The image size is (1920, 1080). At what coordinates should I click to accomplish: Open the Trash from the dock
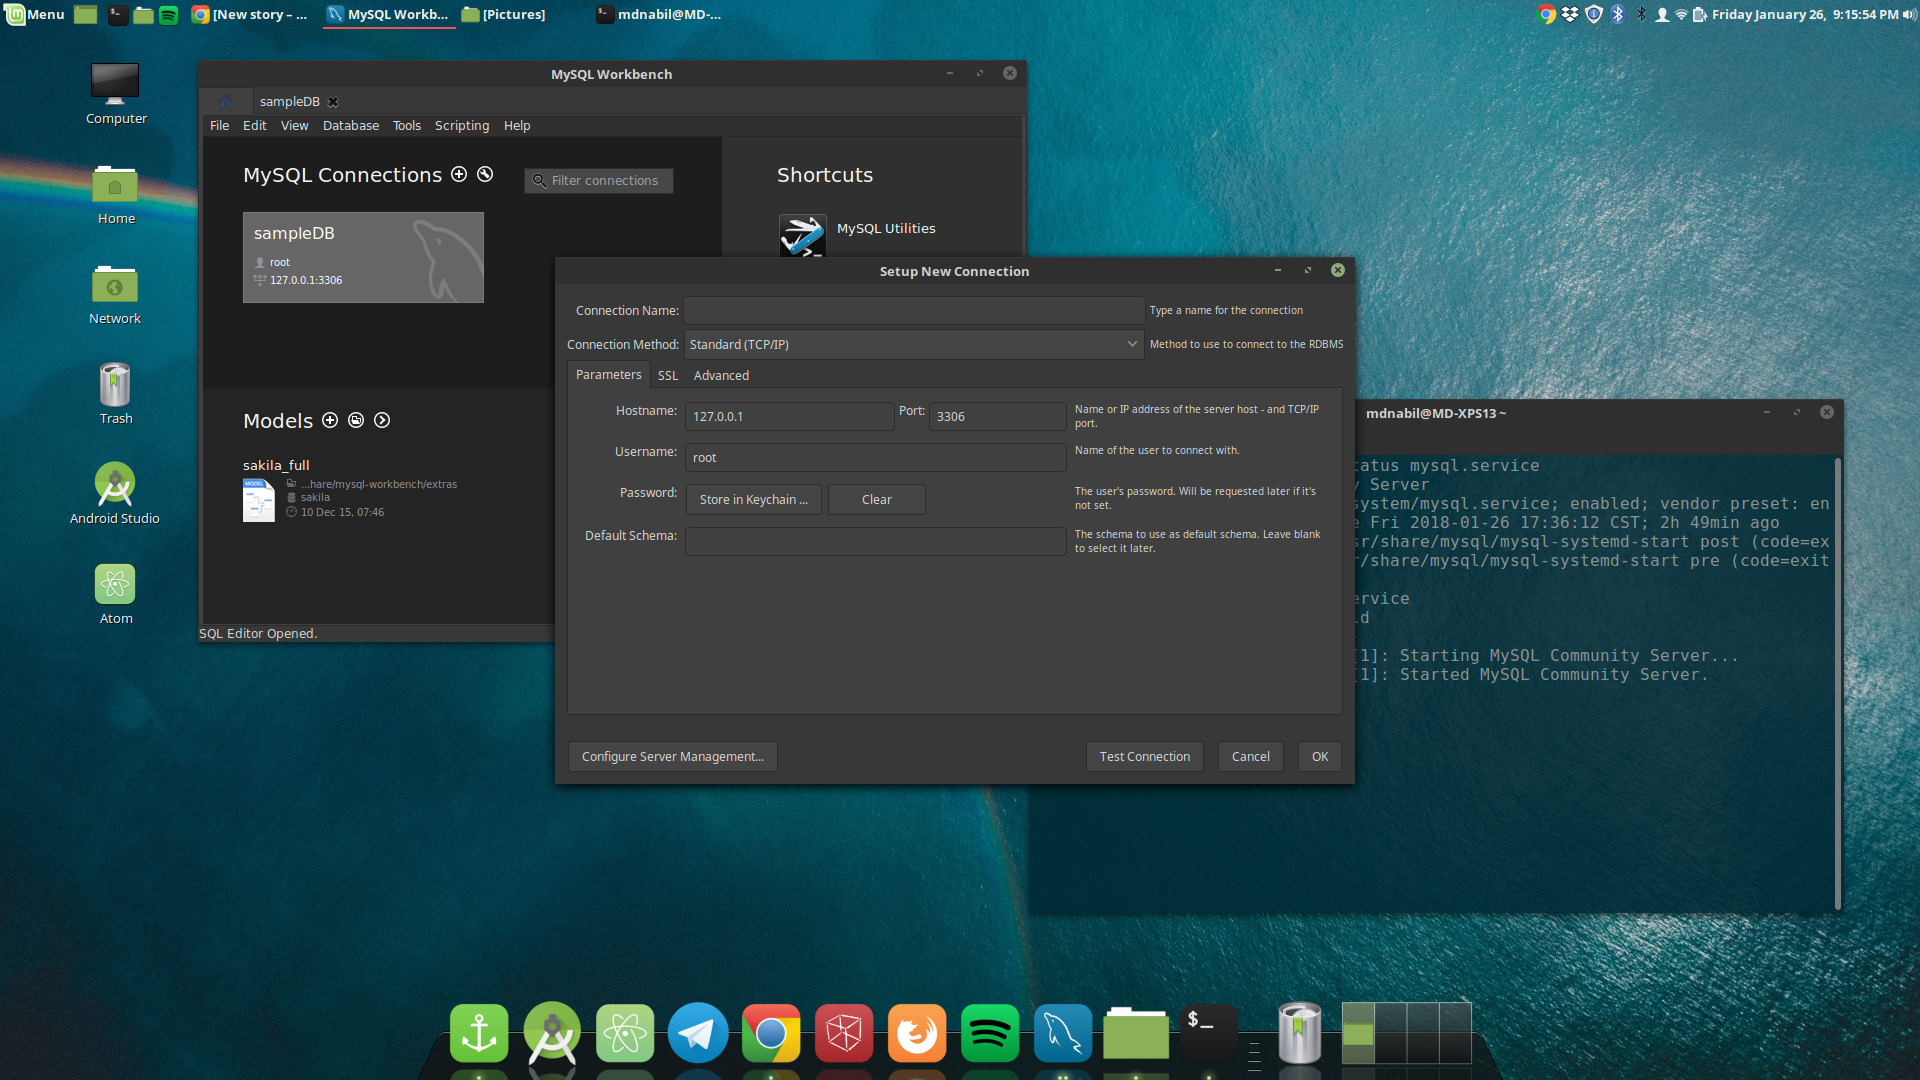1300,1033
